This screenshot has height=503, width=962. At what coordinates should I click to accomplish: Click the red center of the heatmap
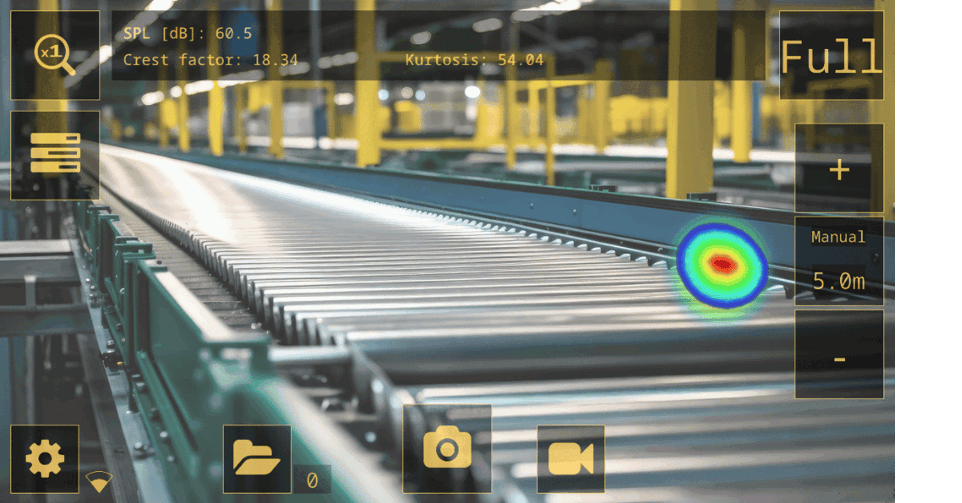click(722, 264)
